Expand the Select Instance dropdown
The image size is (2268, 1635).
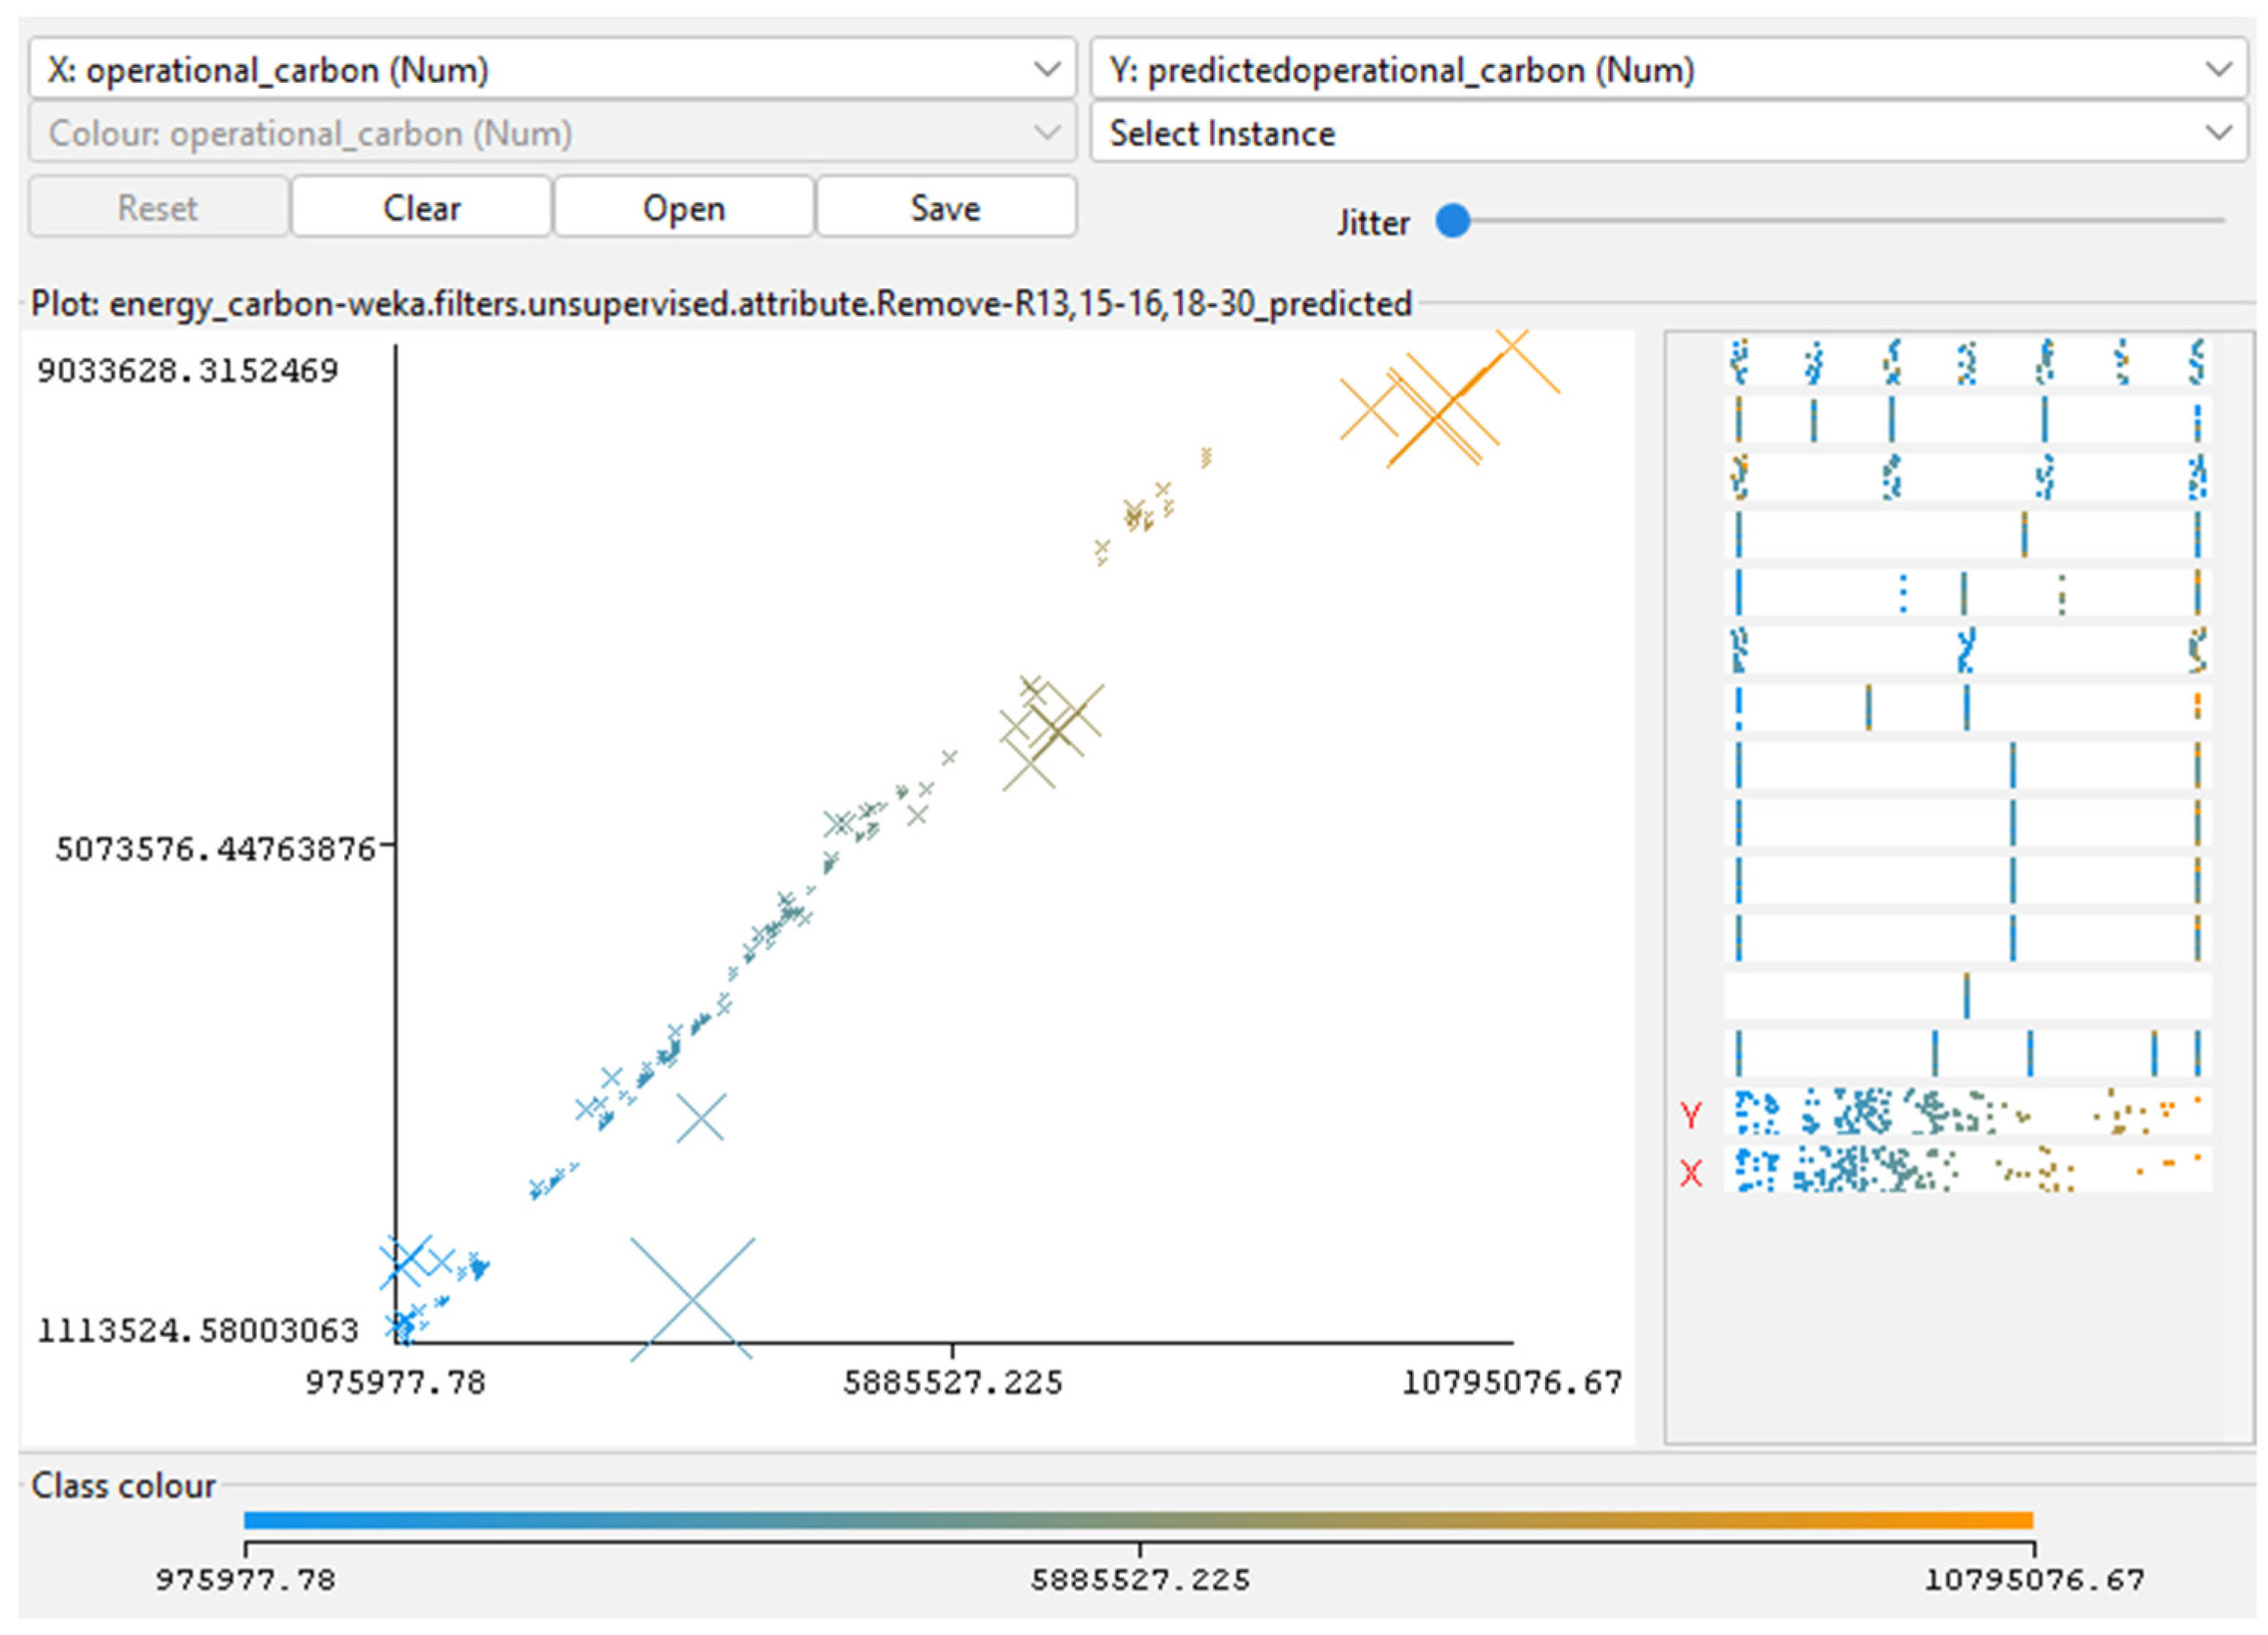click(1667, 133)
